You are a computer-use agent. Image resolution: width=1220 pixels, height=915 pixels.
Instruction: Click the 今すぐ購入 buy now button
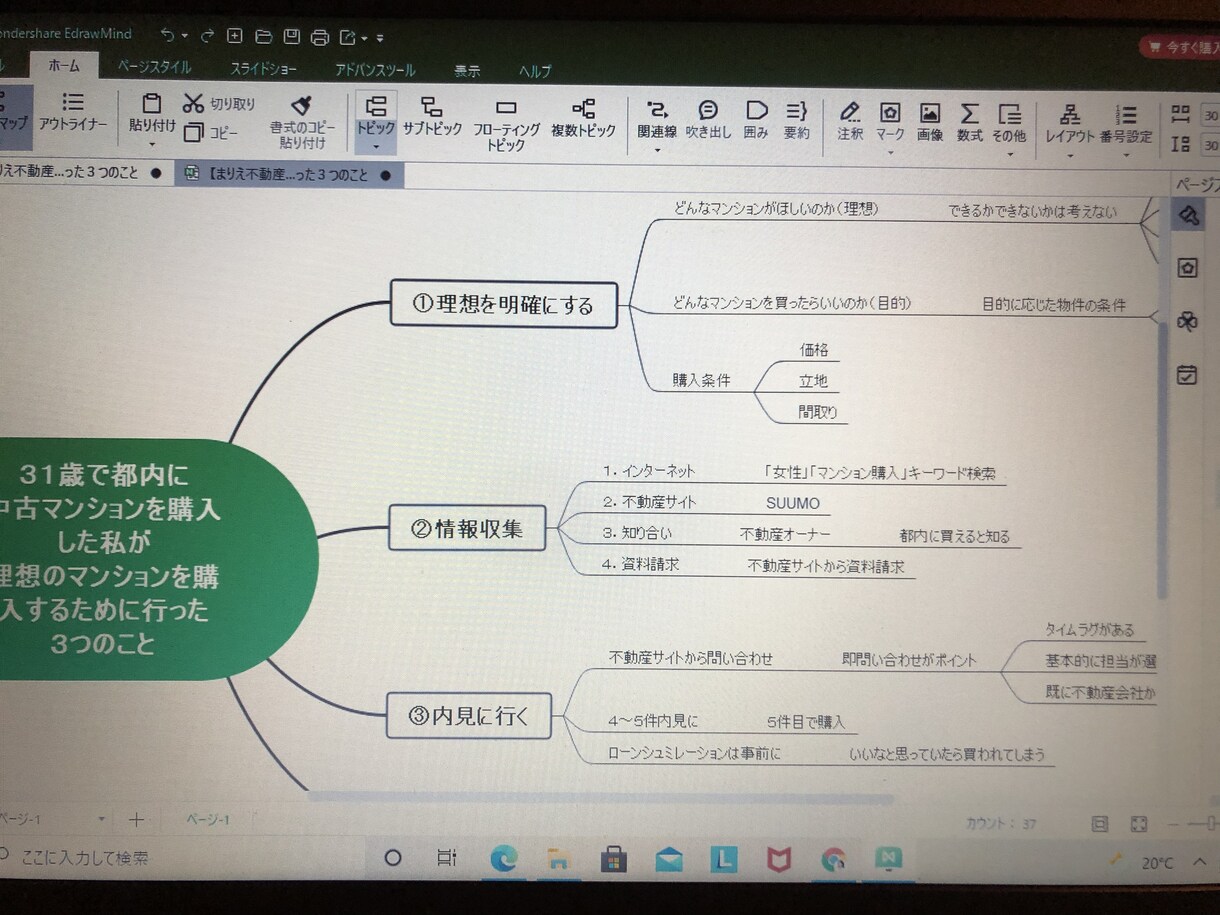(x=1180, y=47)
